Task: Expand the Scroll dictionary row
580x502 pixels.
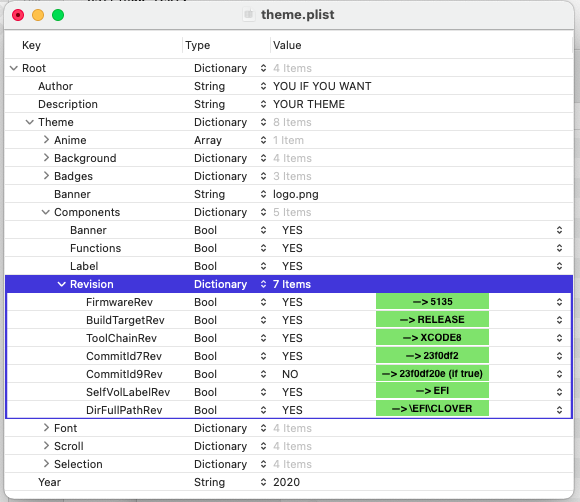Action: pyautogui.click(x=46, y=446)
